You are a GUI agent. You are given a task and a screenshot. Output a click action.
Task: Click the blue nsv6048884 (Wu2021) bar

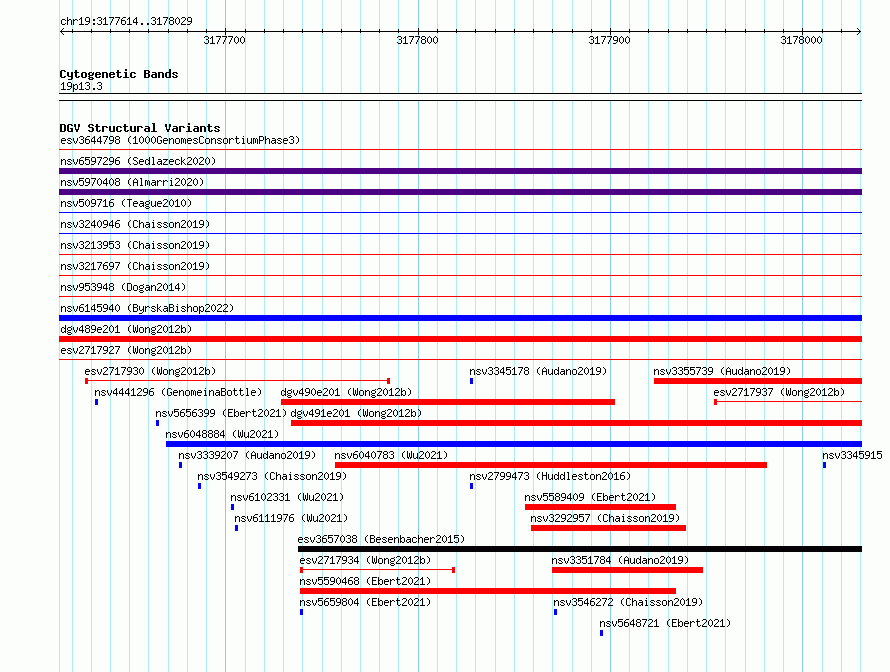(513, 444)
